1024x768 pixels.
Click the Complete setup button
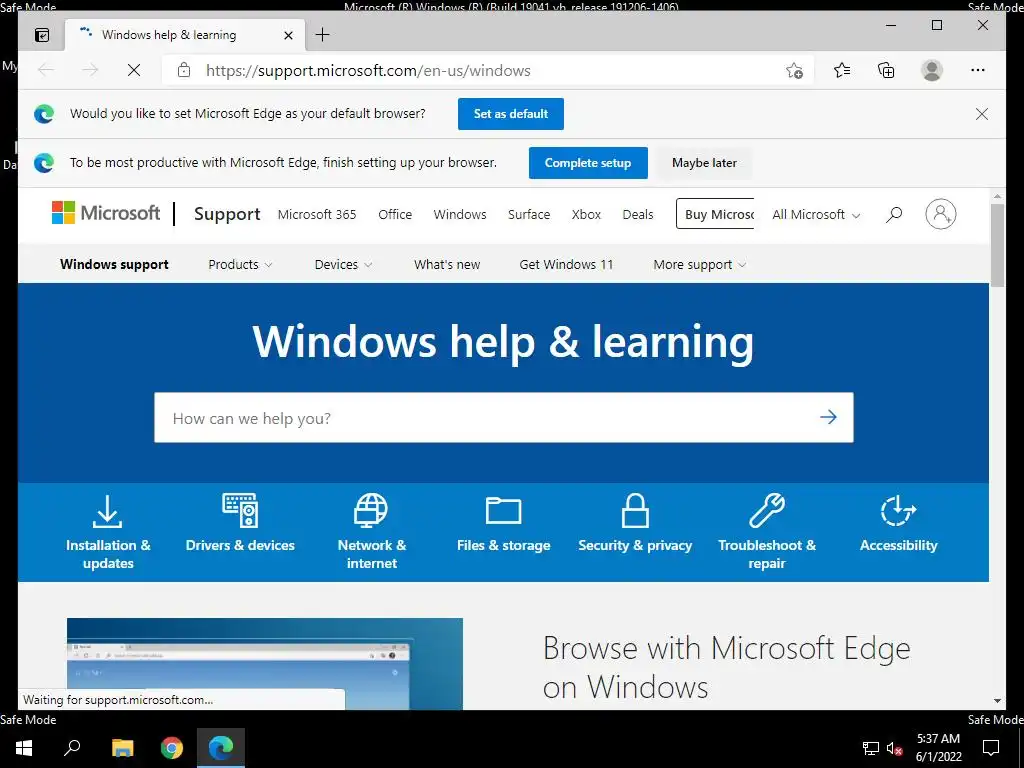[x=588, y=163]
